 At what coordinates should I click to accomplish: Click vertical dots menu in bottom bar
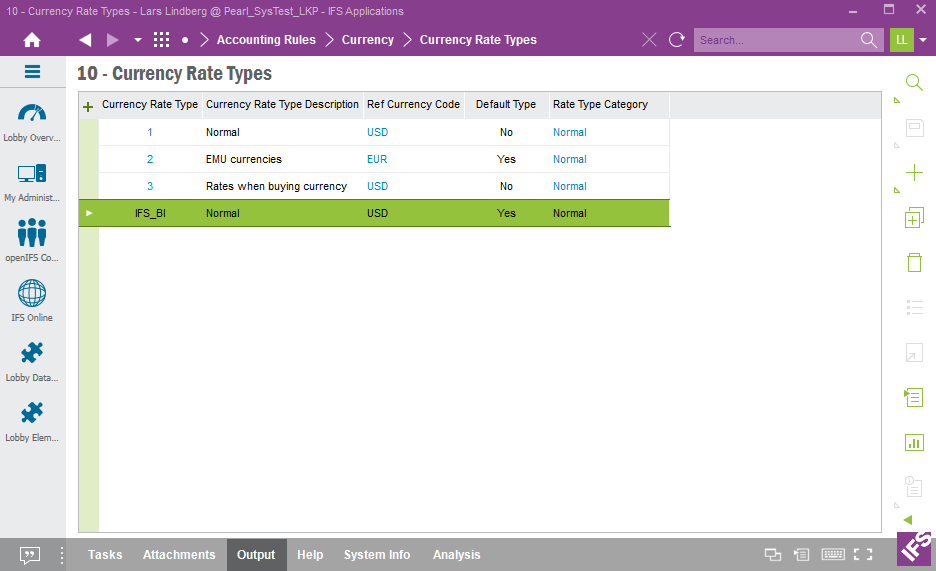[x=62, y=555]
